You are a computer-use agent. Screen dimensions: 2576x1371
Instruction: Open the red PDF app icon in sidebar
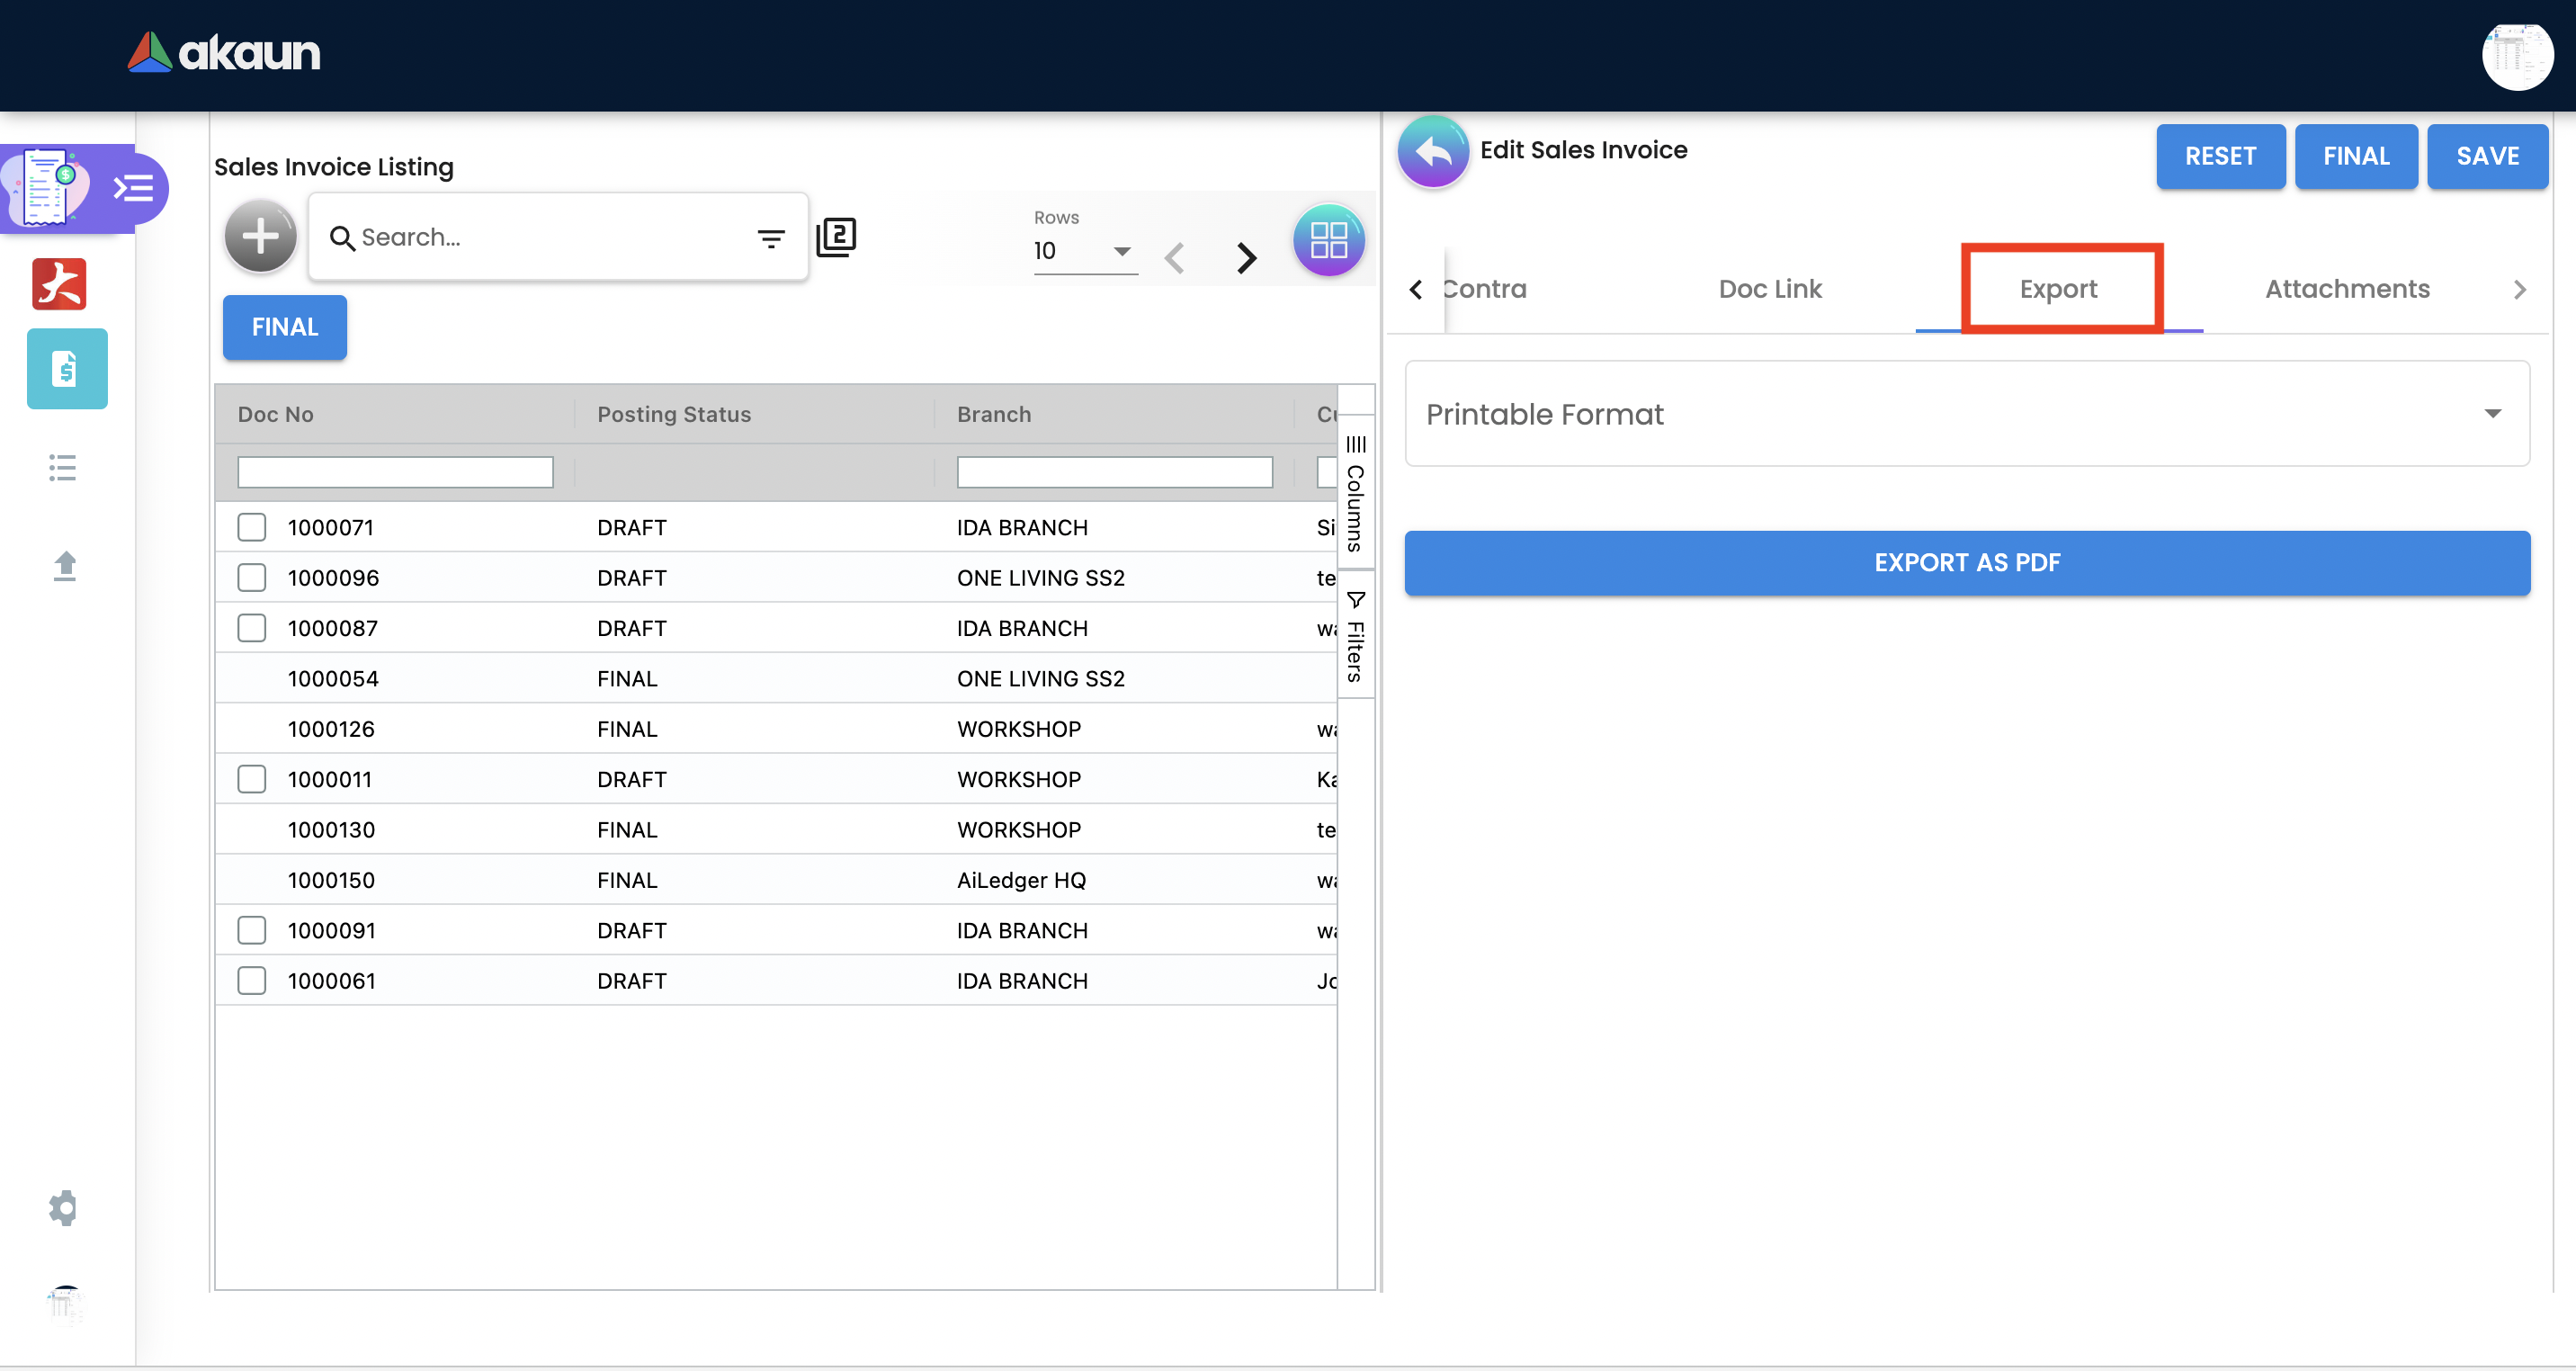click(59, 284)
